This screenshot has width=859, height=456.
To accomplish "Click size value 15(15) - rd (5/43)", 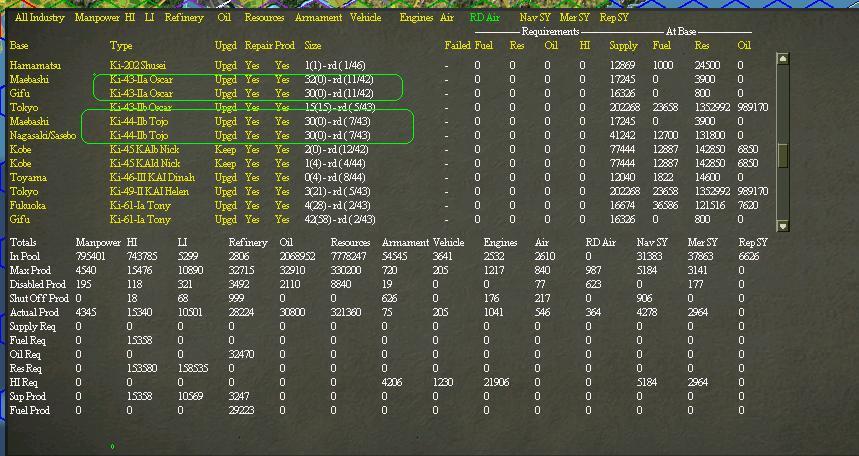I will pyautogui.click(x=340, y=107).
